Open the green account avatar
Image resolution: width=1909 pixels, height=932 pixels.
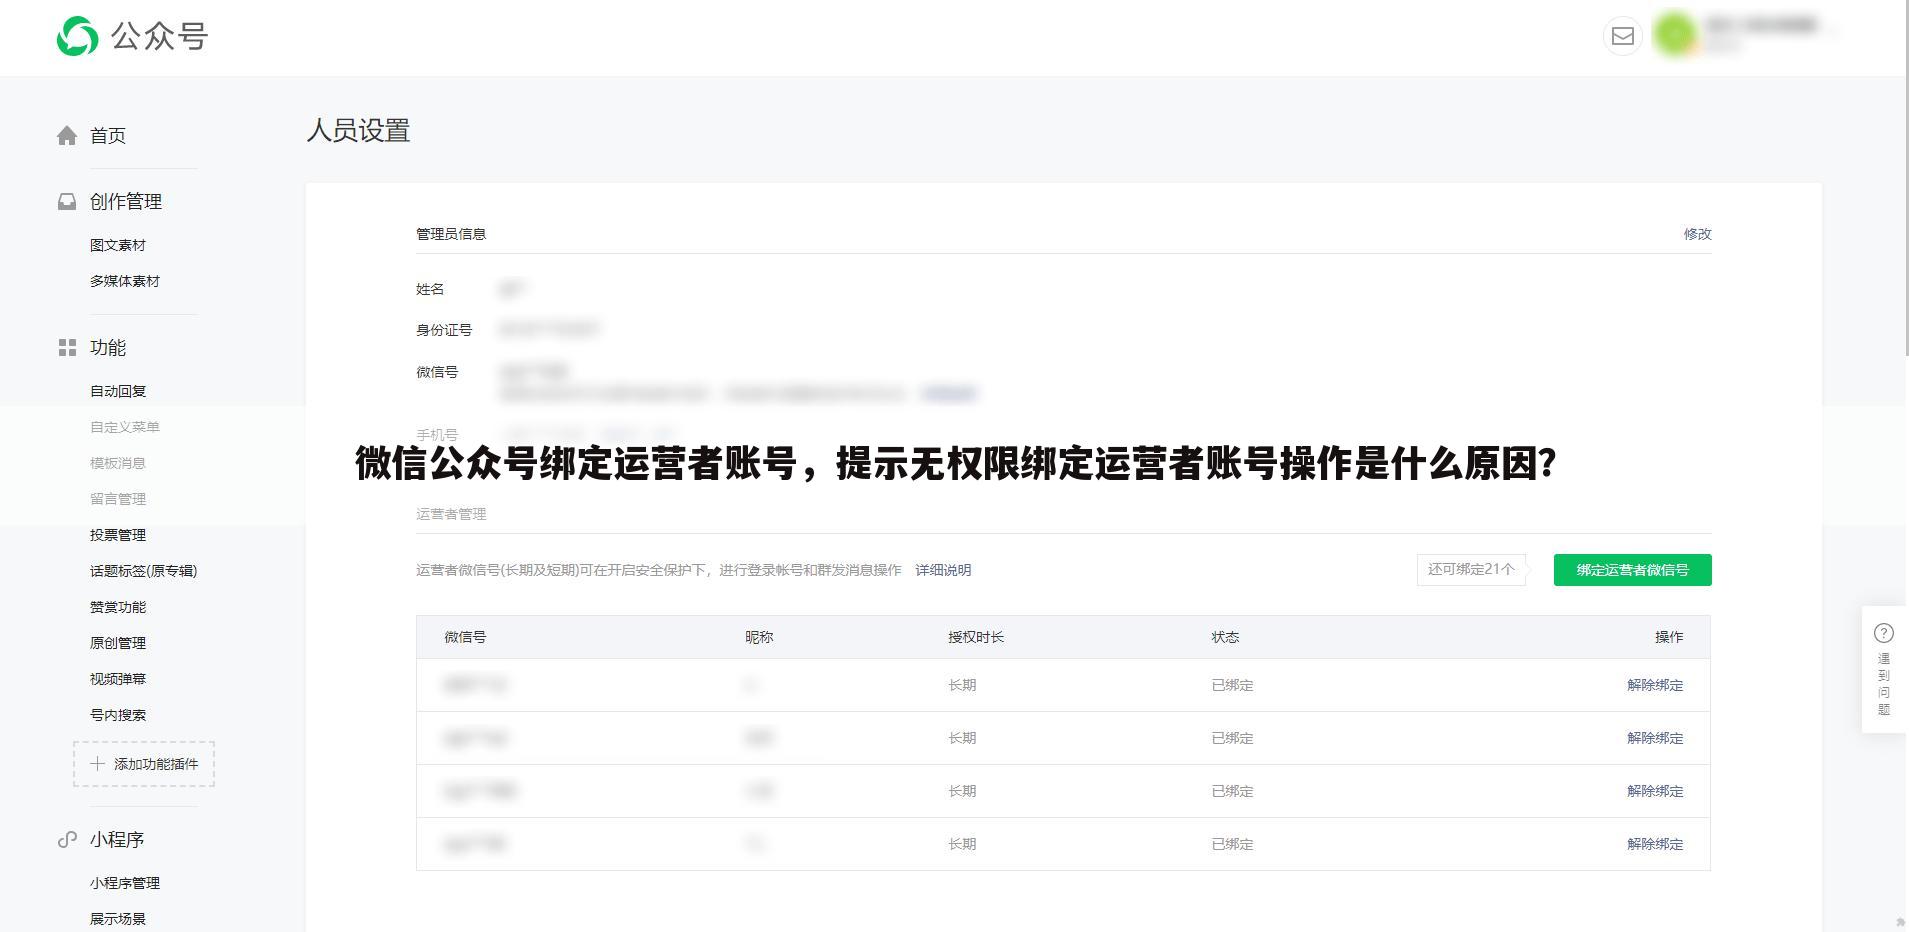coord(1675,35)
